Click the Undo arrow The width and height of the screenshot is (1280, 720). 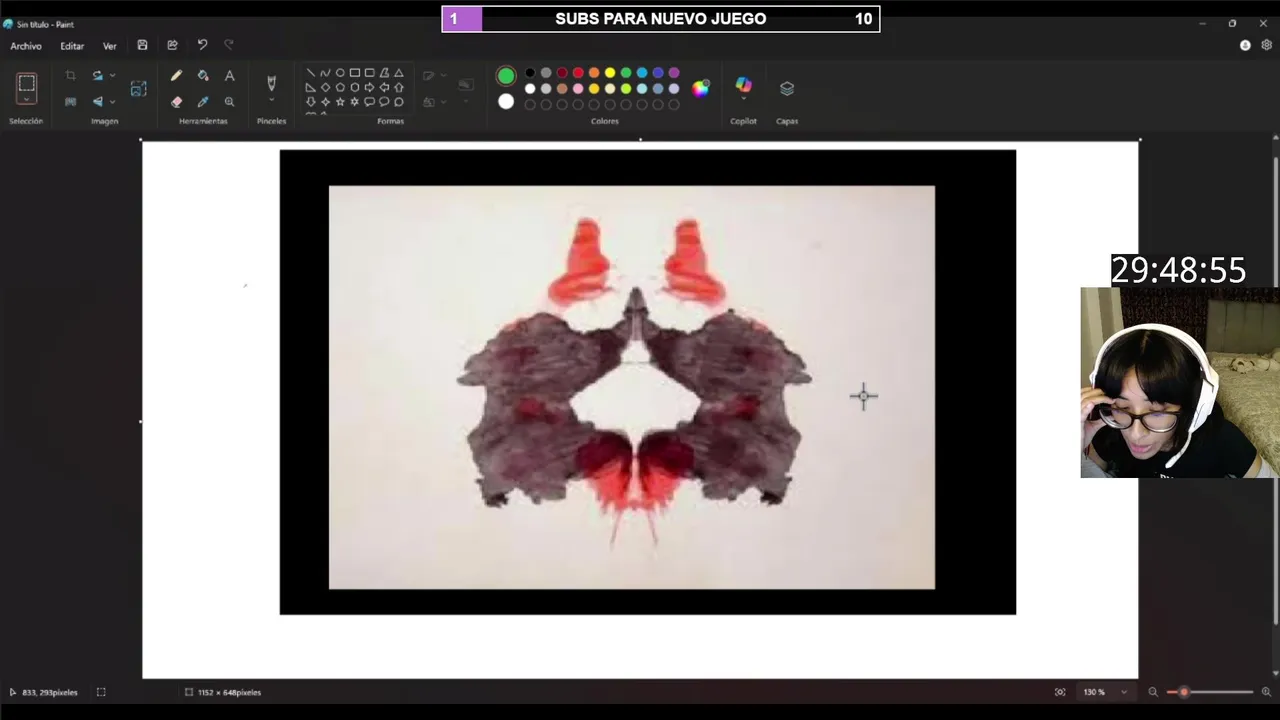coord(202,45)
